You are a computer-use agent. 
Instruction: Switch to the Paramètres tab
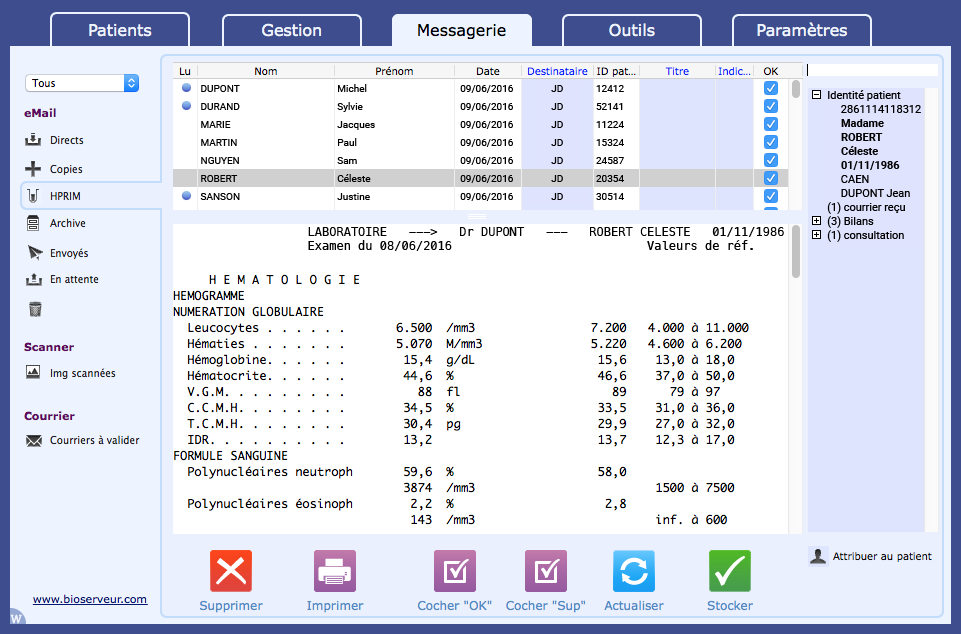point(802,30)
